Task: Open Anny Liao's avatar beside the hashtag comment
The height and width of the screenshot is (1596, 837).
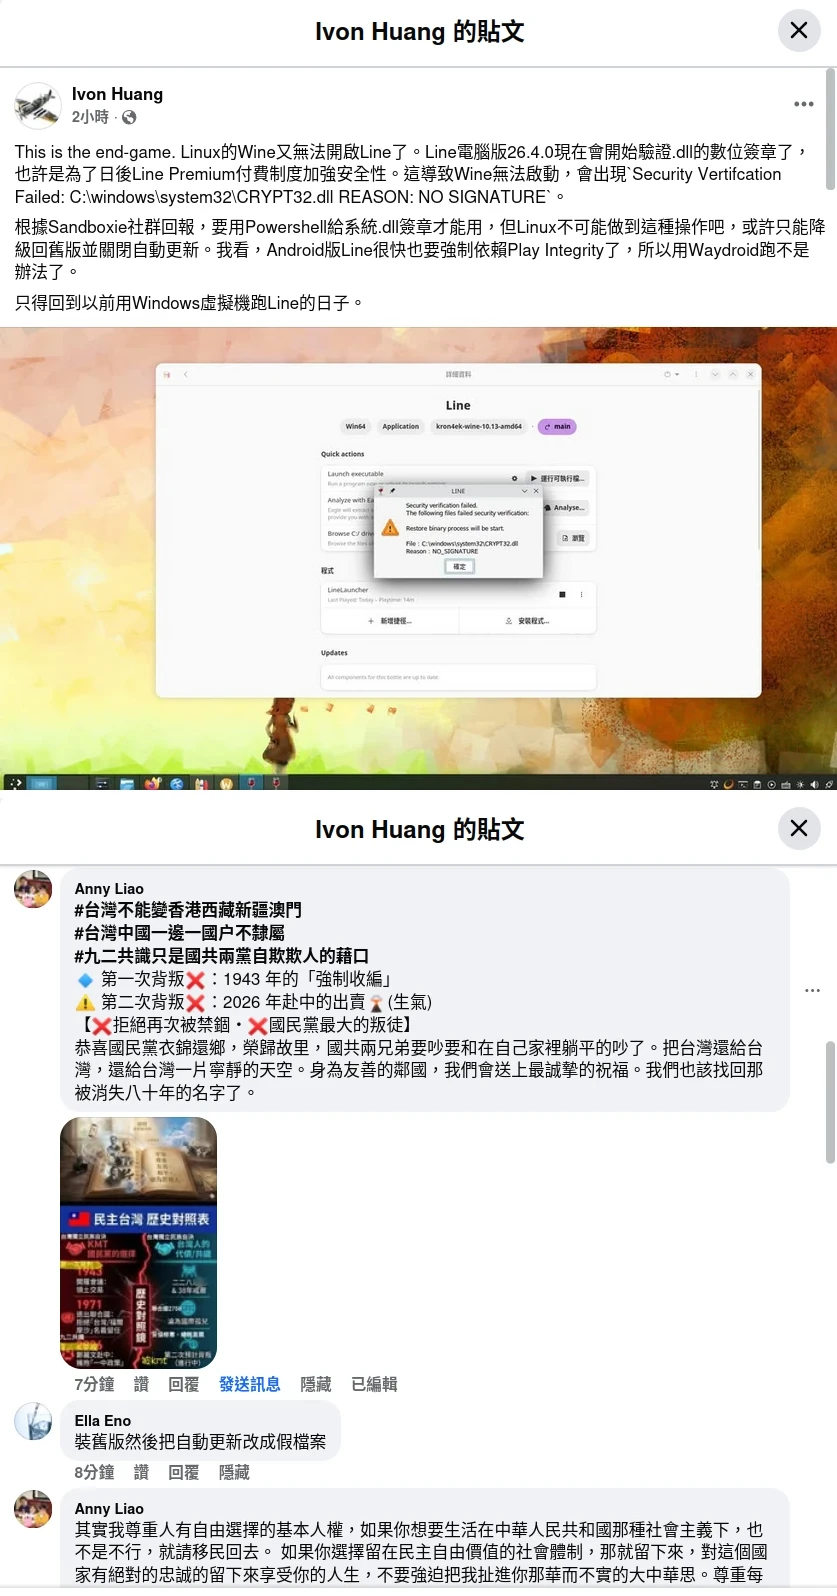Action: coord(33,889)
